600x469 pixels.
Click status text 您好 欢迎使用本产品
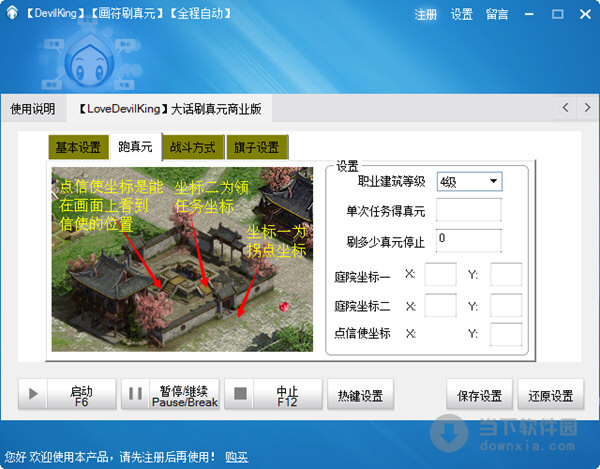57,457
